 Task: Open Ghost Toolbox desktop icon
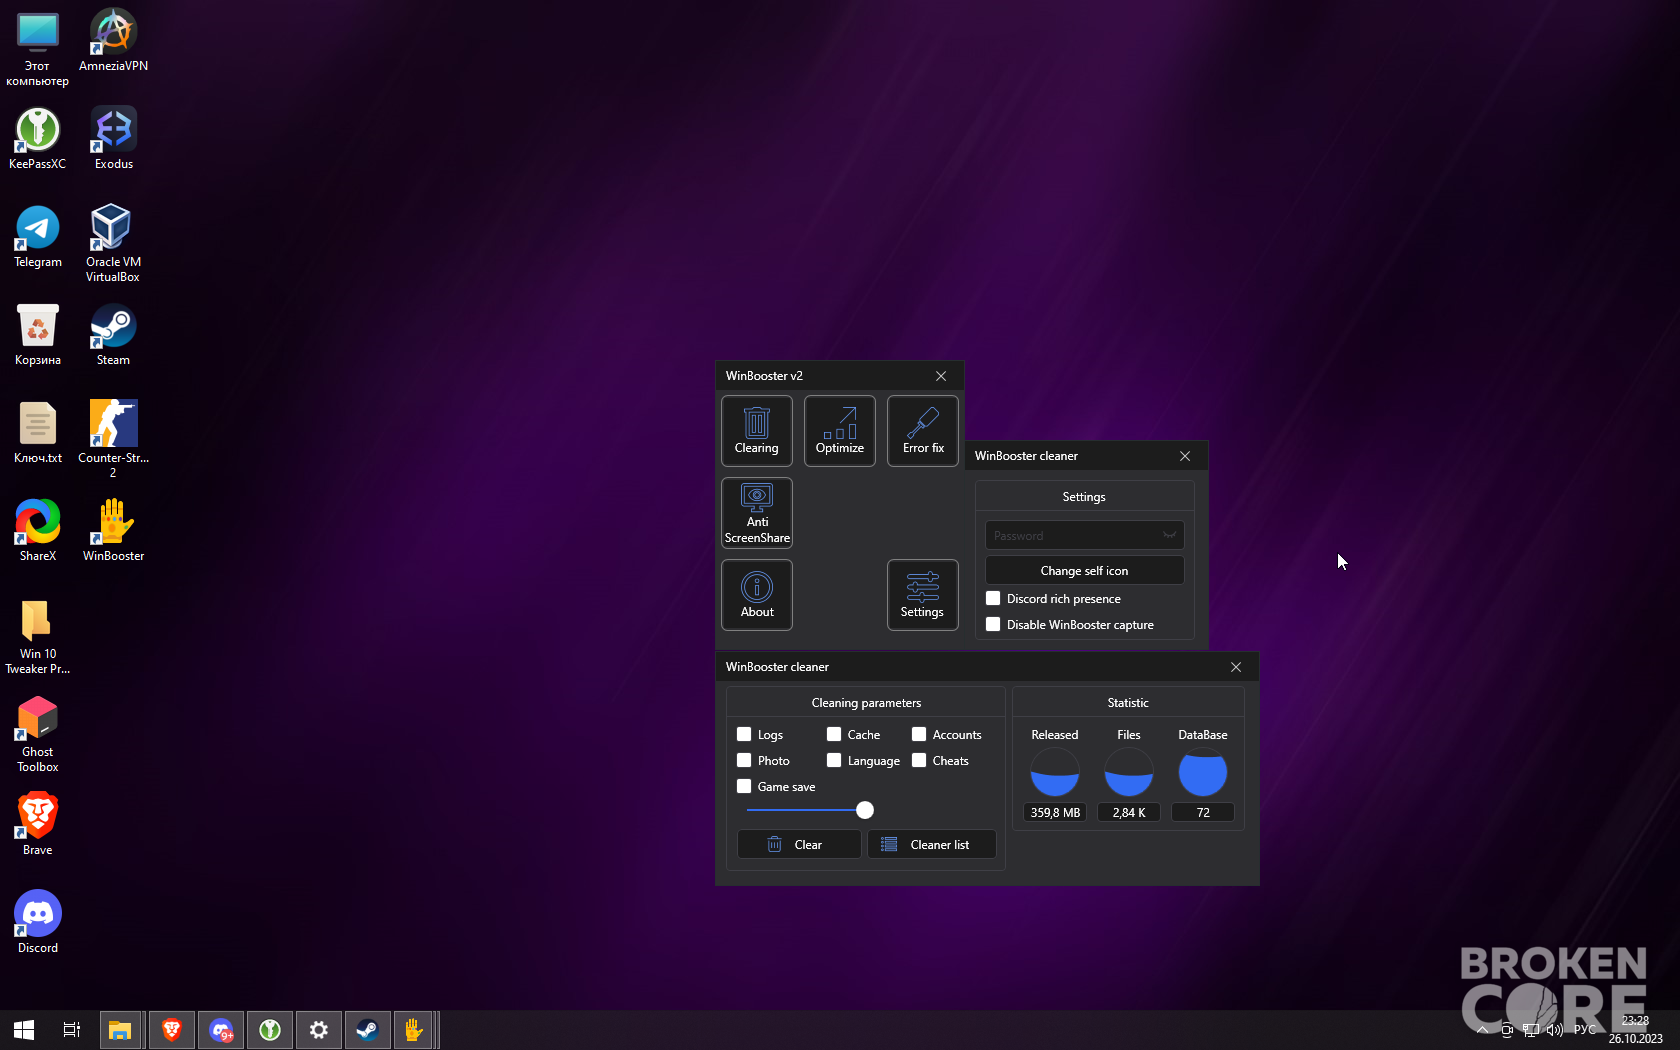[x=38, y=734]
